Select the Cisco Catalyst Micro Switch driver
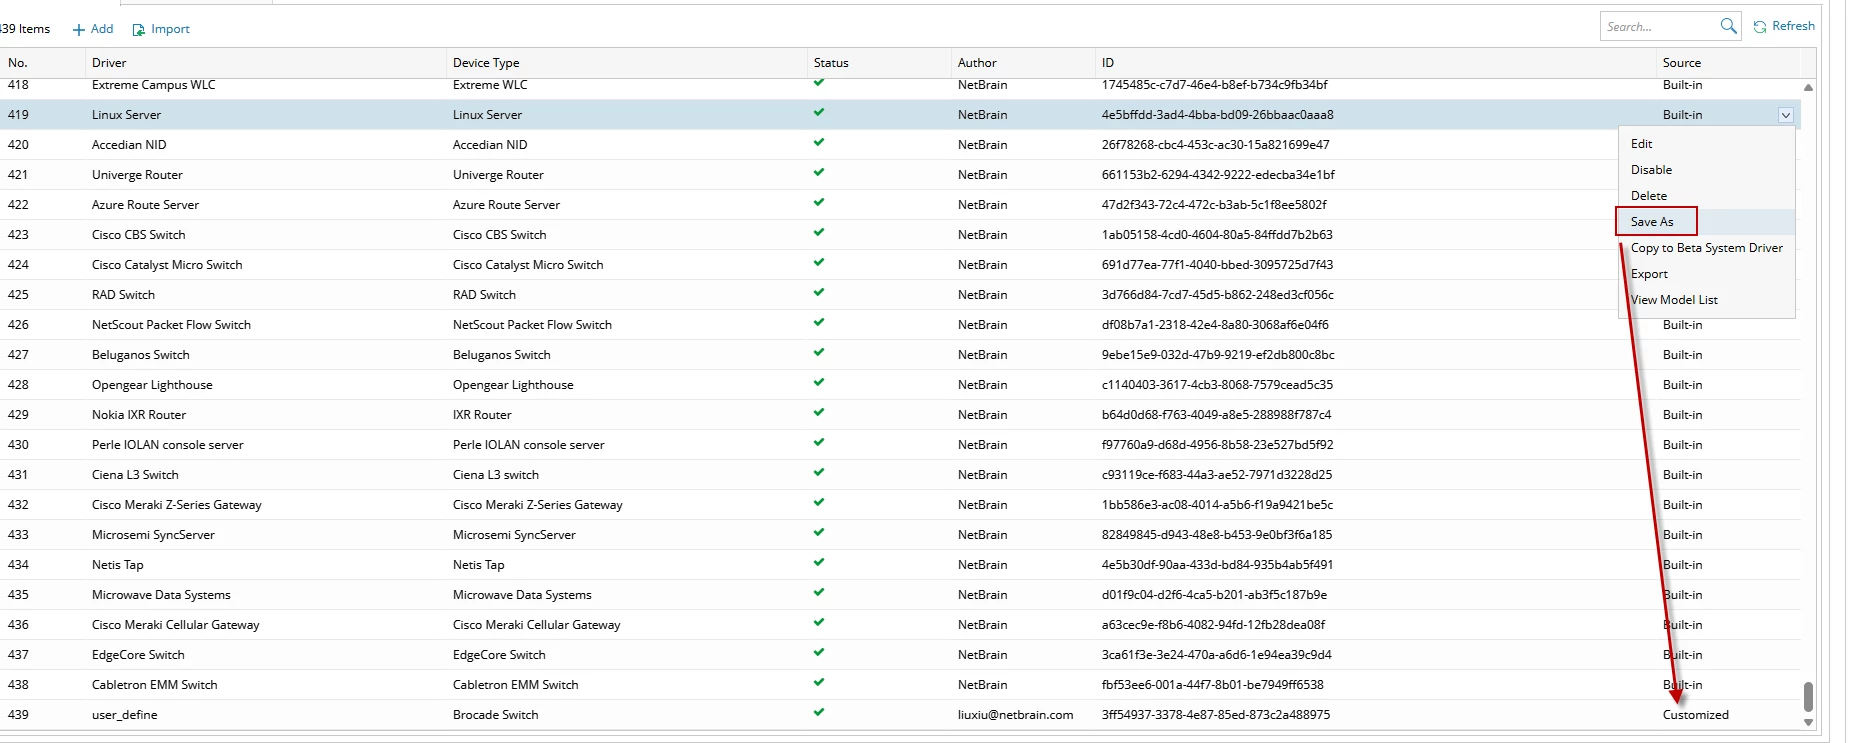This screenshot has width=1855, height=743. [x=167, y=265]
